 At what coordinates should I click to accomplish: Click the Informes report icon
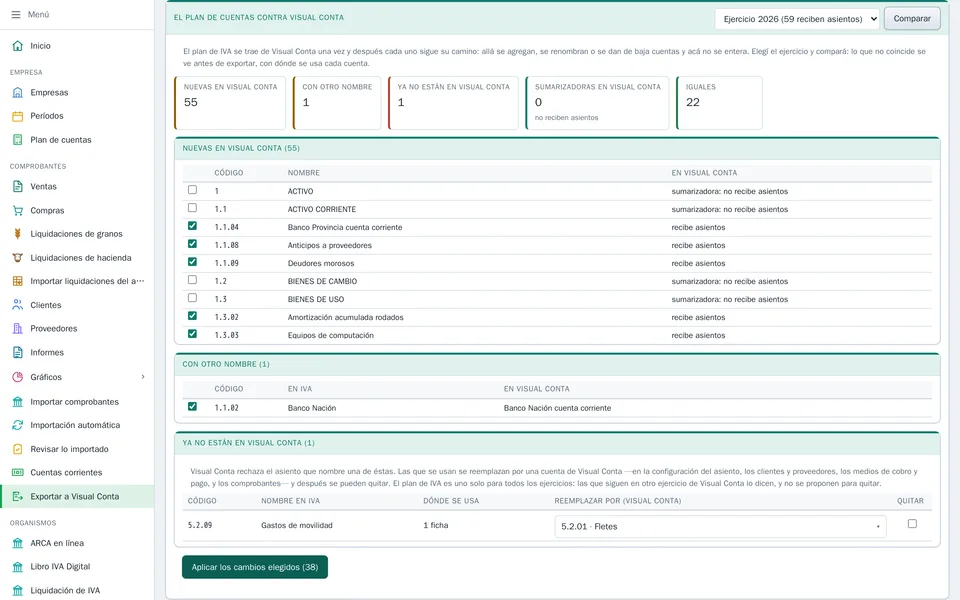[18, 353]
